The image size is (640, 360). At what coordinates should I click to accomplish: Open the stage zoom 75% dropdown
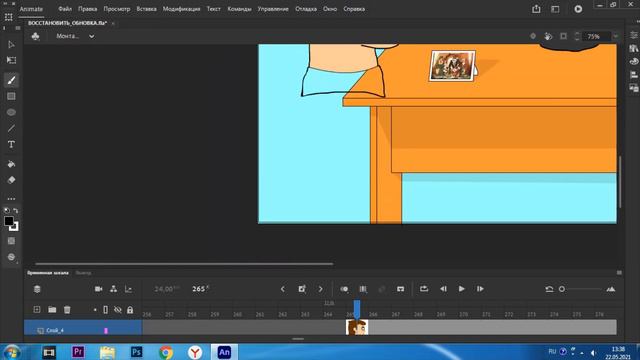[616, 36]
